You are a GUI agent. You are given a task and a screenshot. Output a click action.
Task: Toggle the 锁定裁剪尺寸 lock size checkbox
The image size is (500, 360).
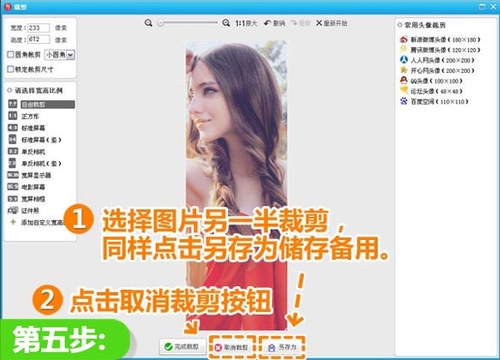click(11, 69)
